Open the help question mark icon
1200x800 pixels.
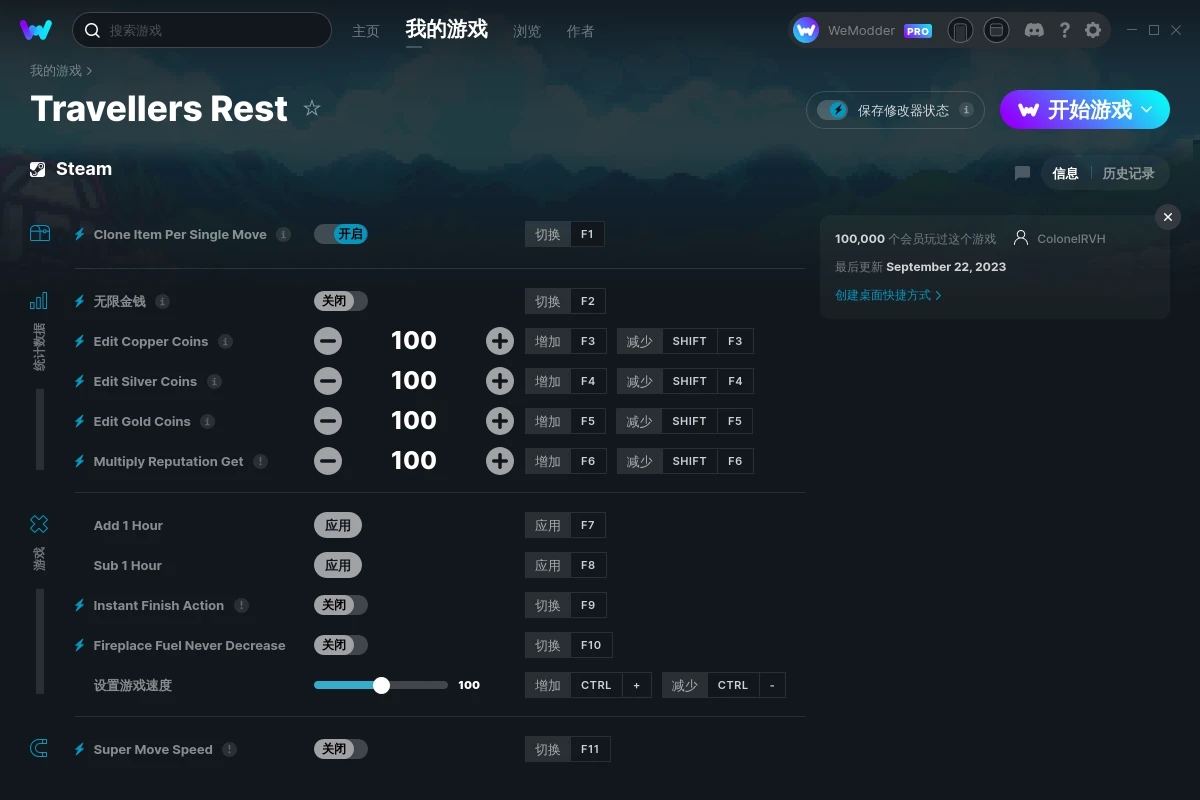(x=1064, y=30)
